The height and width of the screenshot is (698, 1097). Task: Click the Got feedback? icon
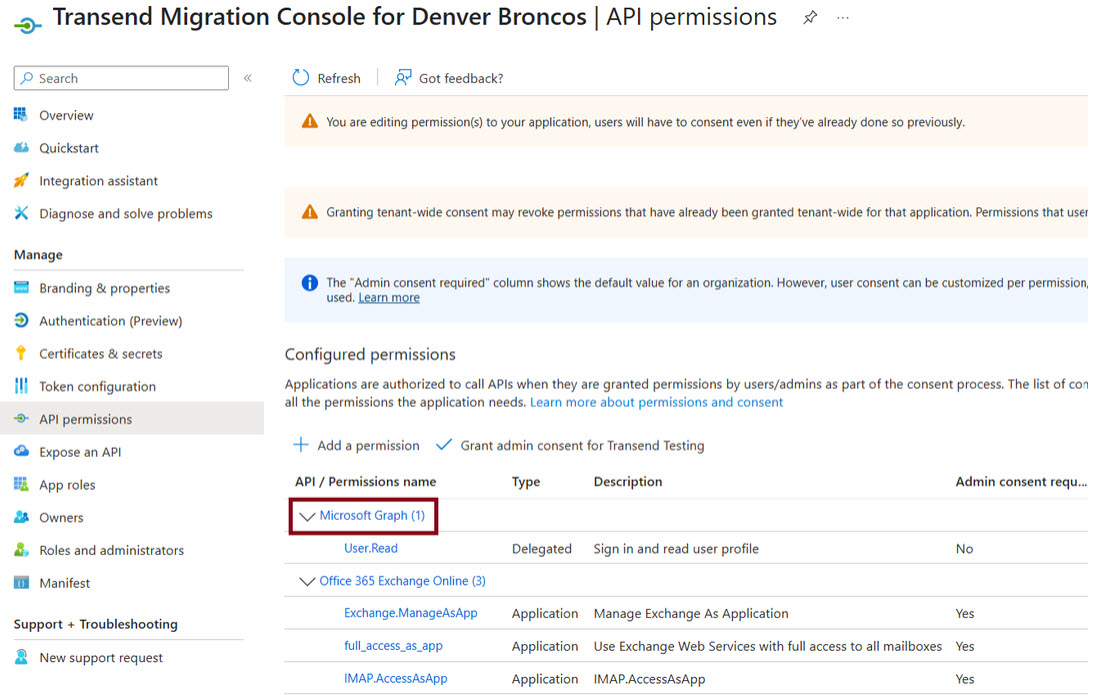click(403, 78)
